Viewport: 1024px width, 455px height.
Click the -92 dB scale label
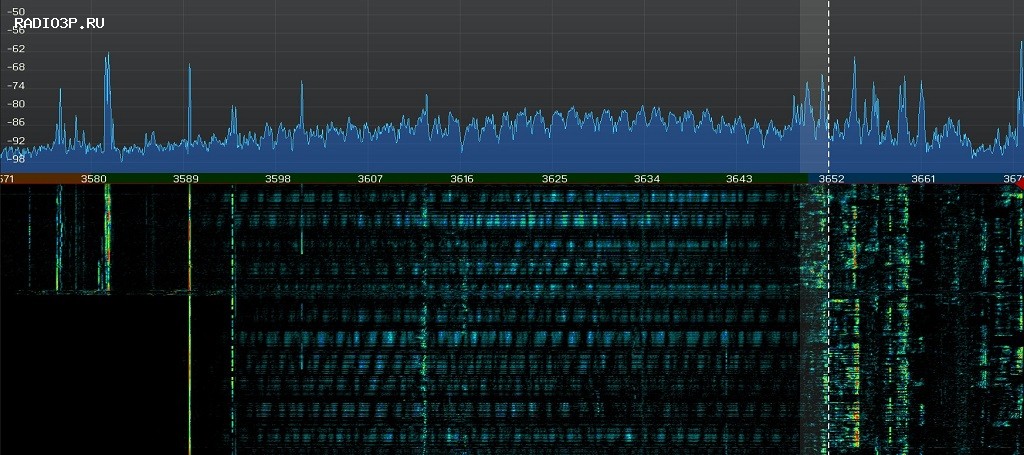(16, 140)
